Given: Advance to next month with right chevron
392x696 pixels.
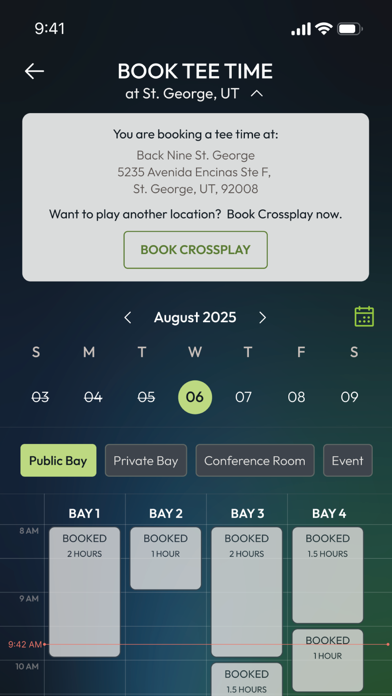Looking at the screenshot, I should (262, 317).
